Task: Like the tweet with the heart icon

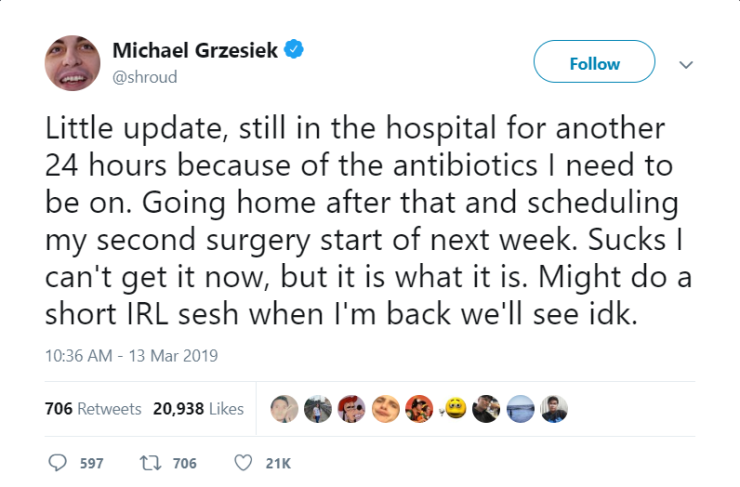Action: click(242, 463)
